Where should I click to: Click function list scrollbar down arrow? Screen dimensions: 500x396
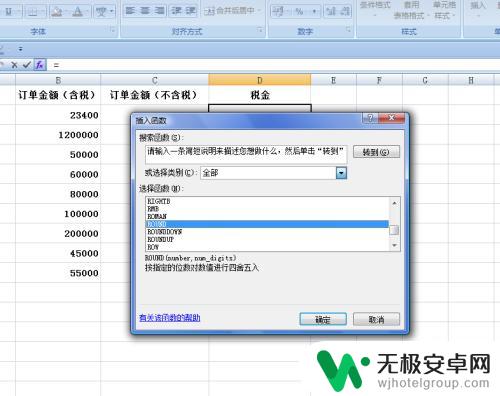click(x=394, y=246)
